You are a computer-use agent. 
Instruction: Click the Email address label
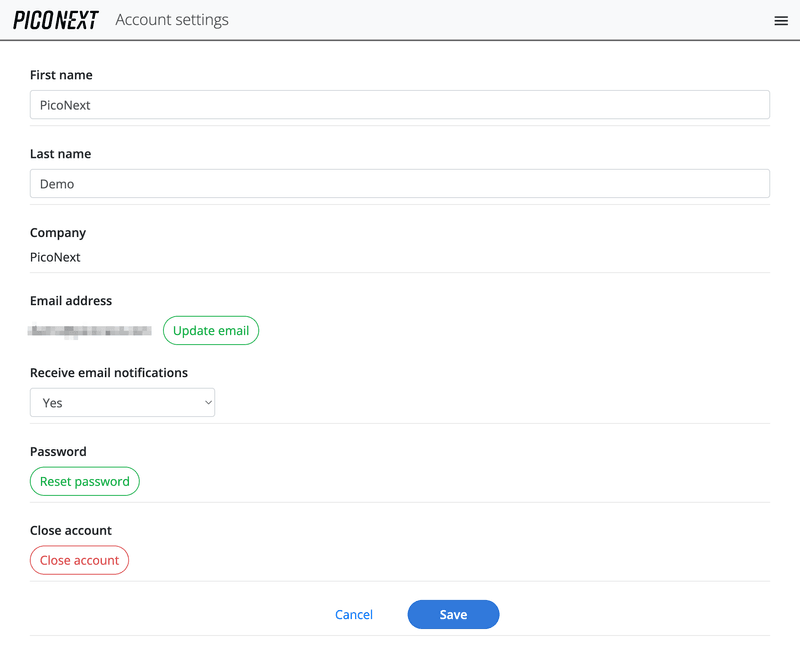tap(71, 300)
